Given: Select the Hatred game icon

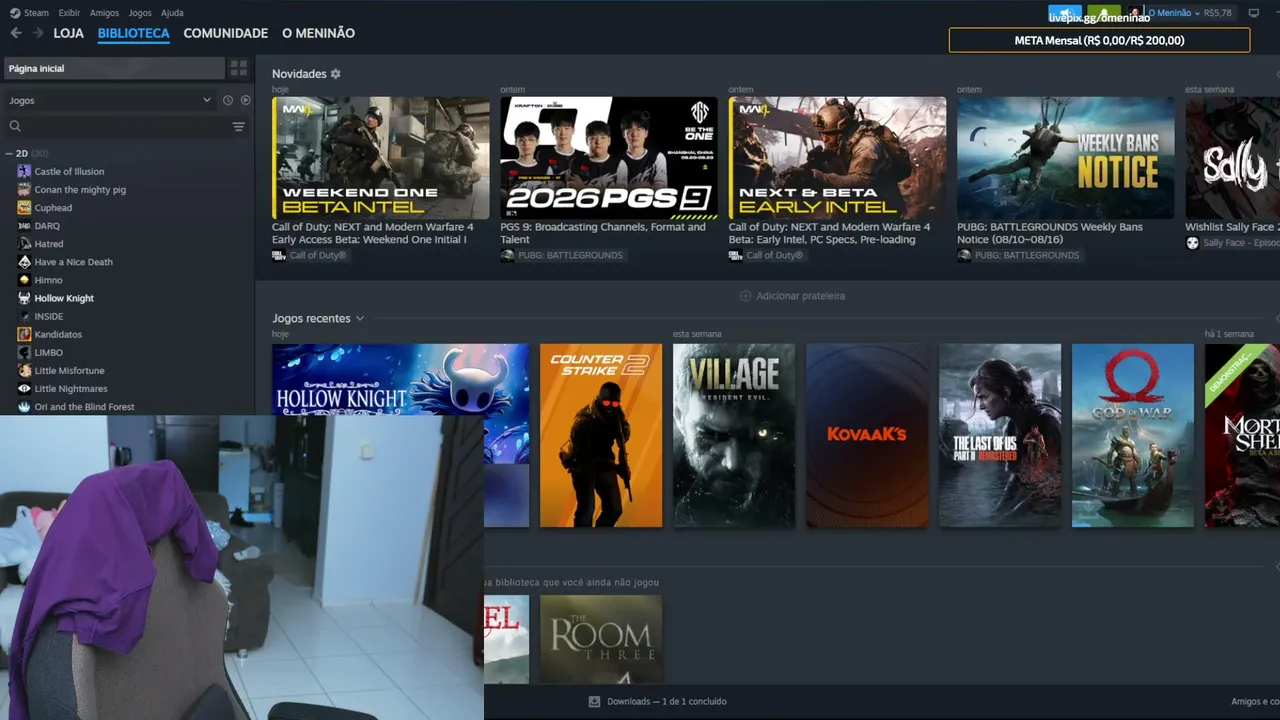Looking at the screenshot, I should click(24, 243).
